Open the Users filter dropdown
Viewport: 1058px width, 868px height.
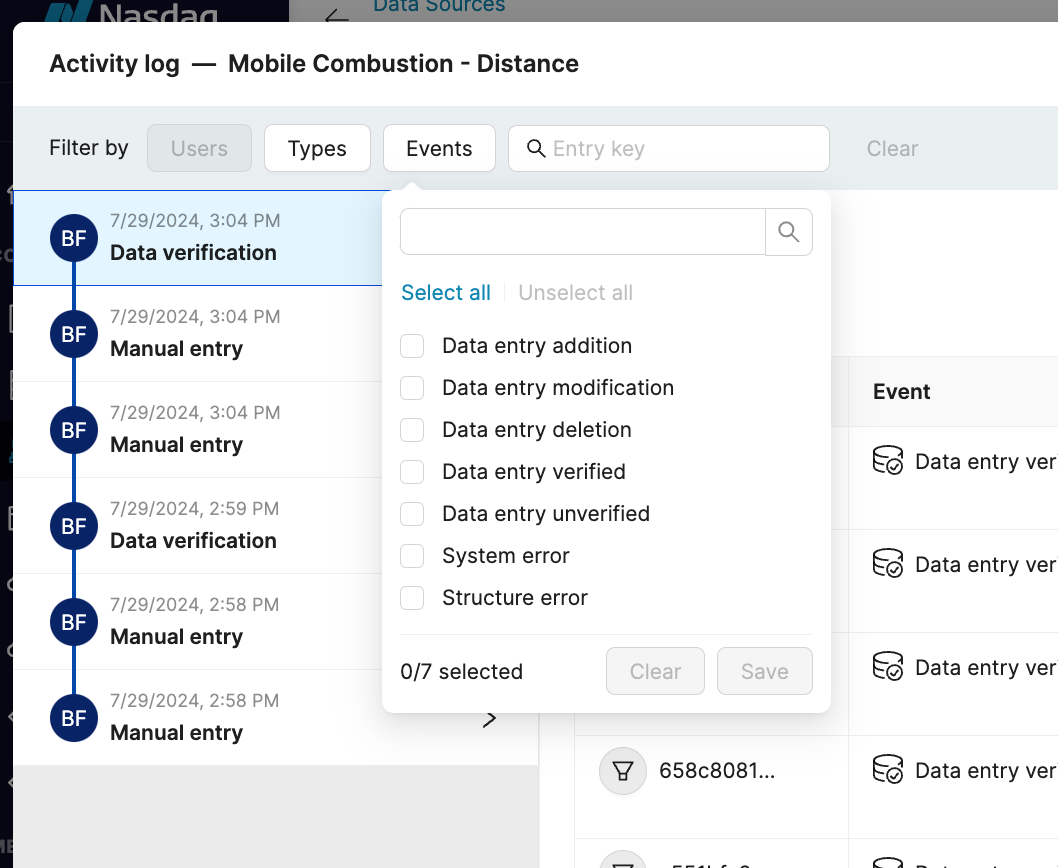pos(199,148)
